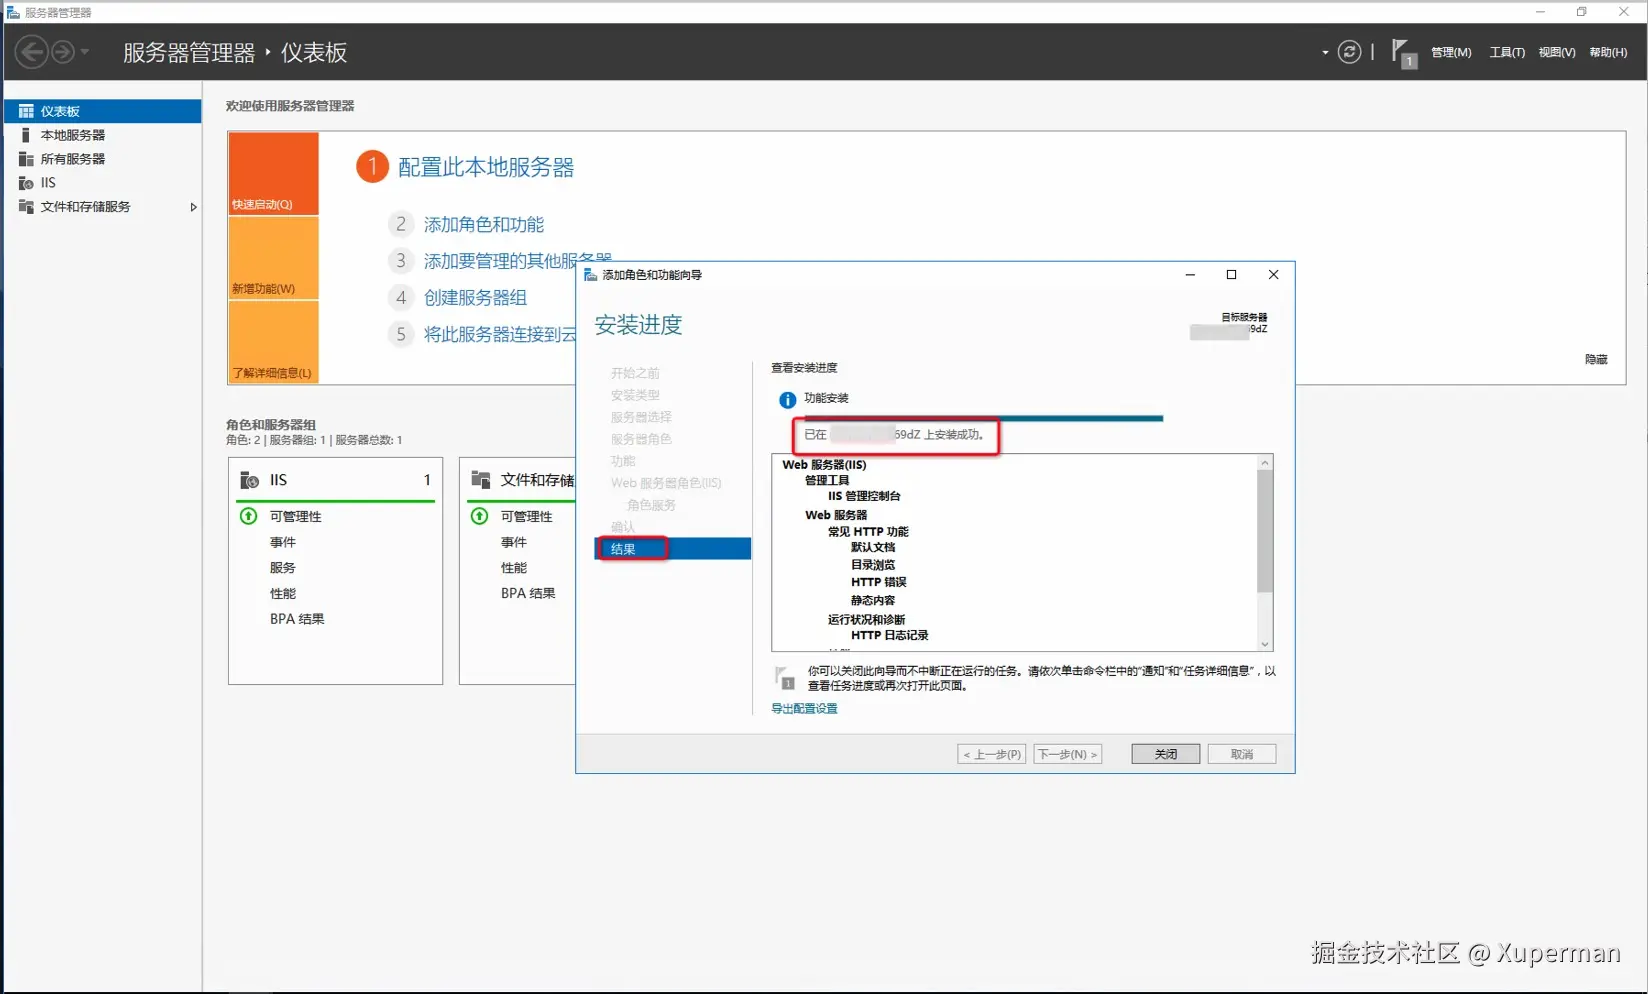Screen dimensions: 1648x994
Task: Click 下一步(N) button in wizard
Action: coord(1068,754)
